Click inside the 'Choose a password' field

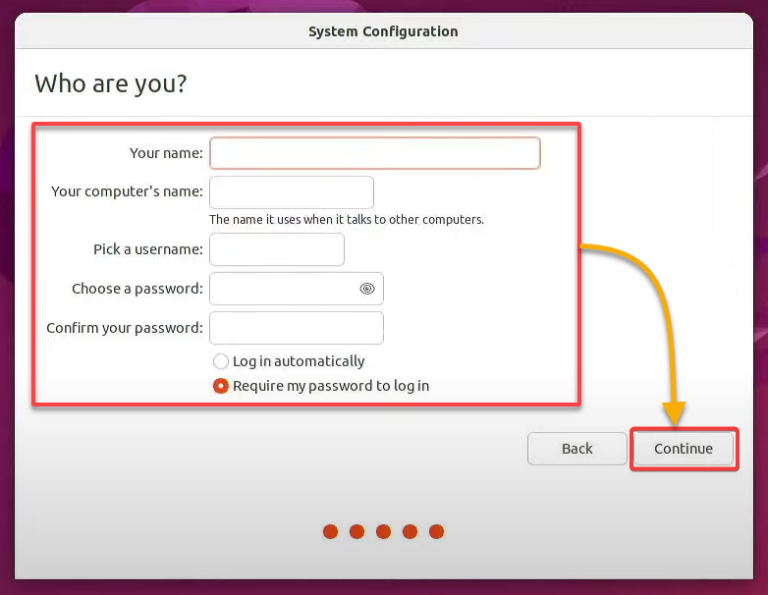click(283, 289)
